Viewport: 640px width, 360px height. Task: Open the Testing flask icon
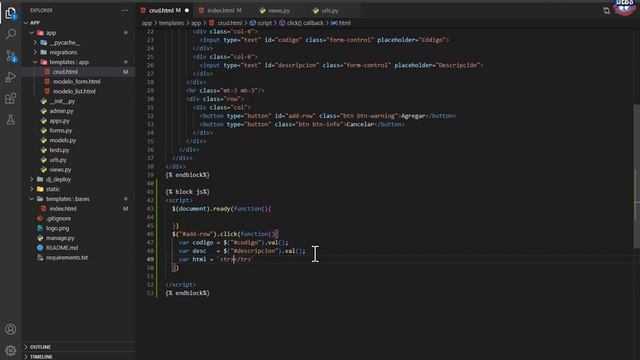click(11, 120)
